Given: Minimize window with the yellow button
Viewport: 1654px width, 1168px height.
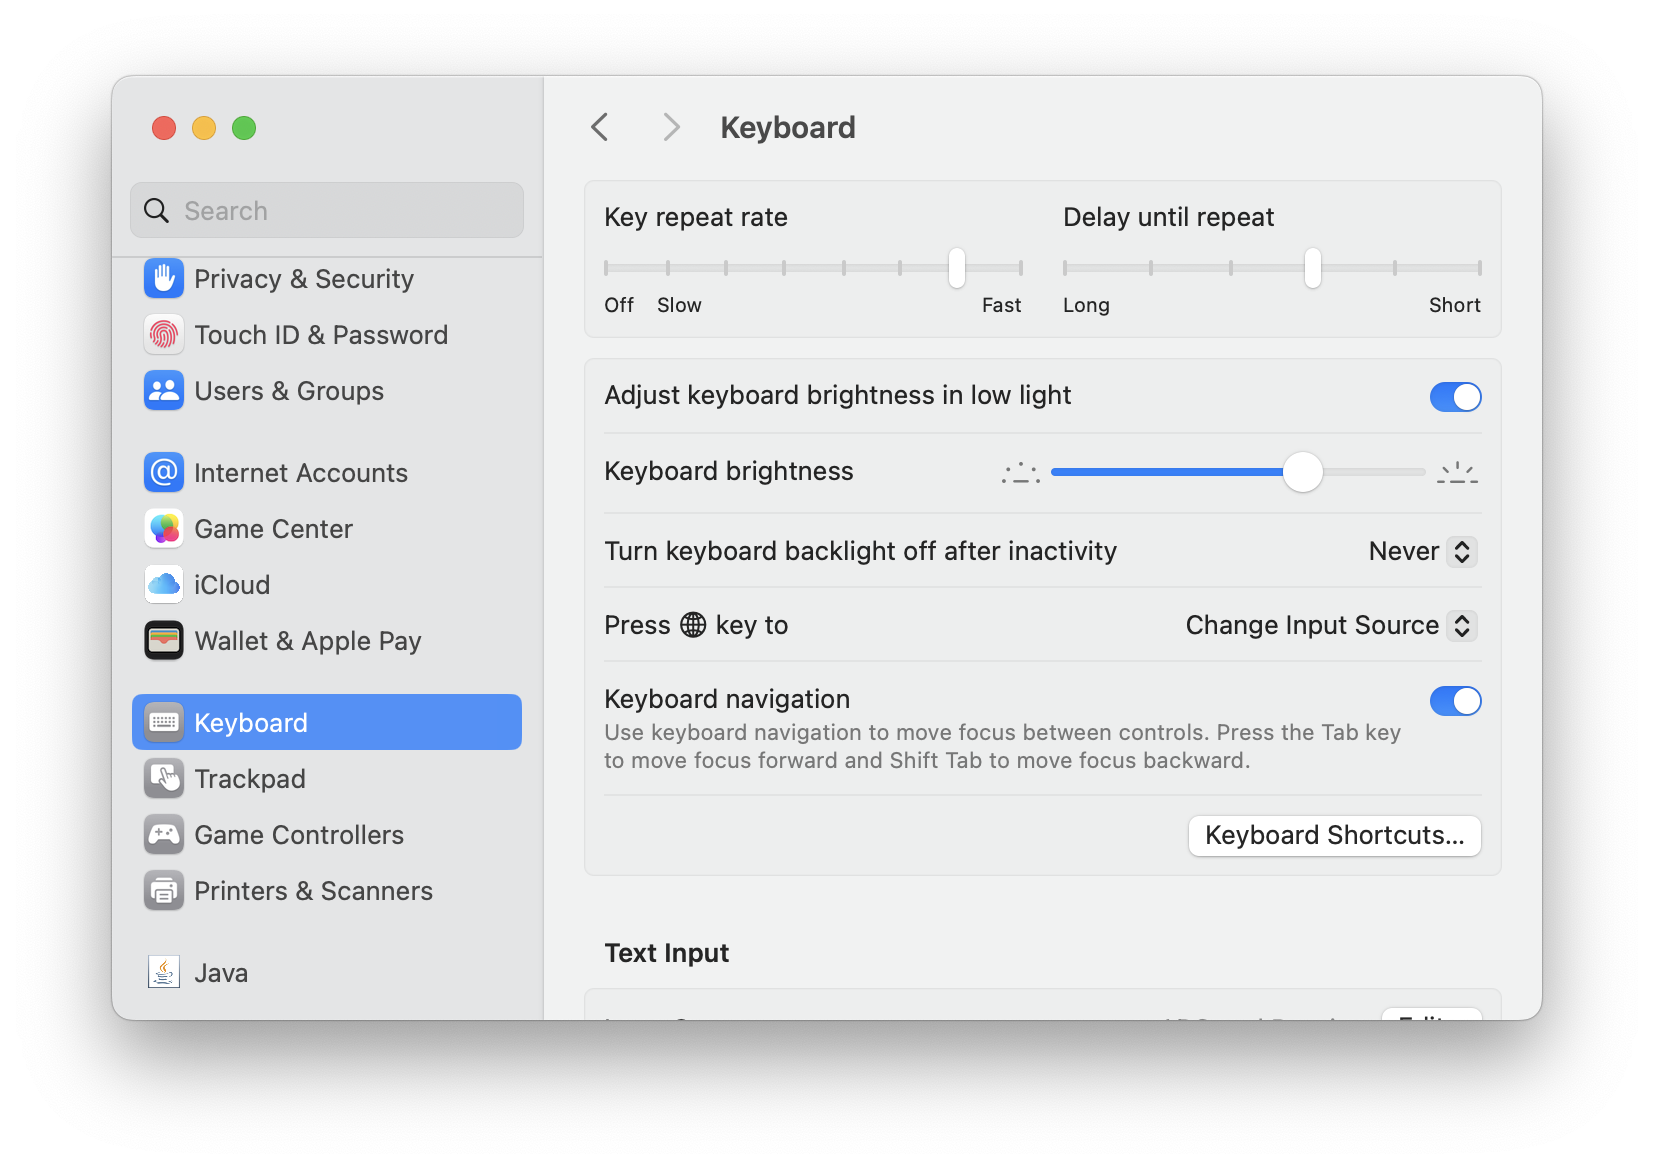Looking at the screenshot, I should pos(204,128).
